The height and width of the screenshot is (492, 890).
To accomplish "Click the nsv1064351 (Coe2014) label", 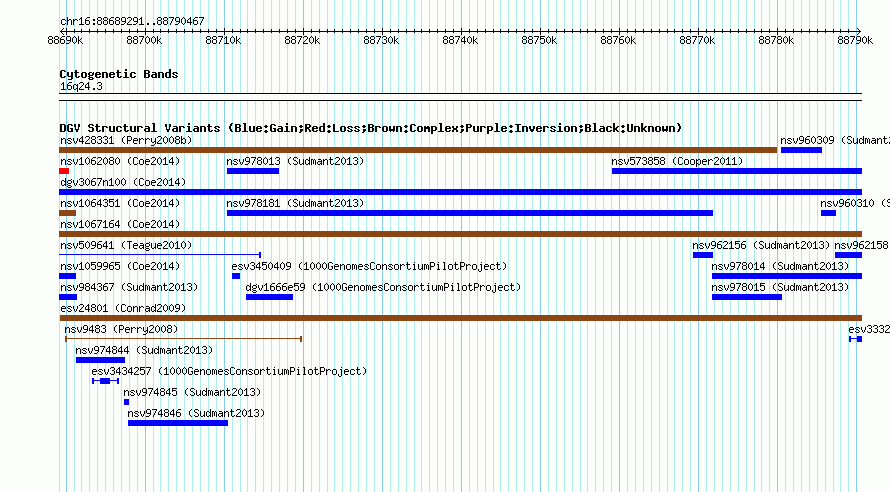I will pyautogui.click(x=120, y=203).
